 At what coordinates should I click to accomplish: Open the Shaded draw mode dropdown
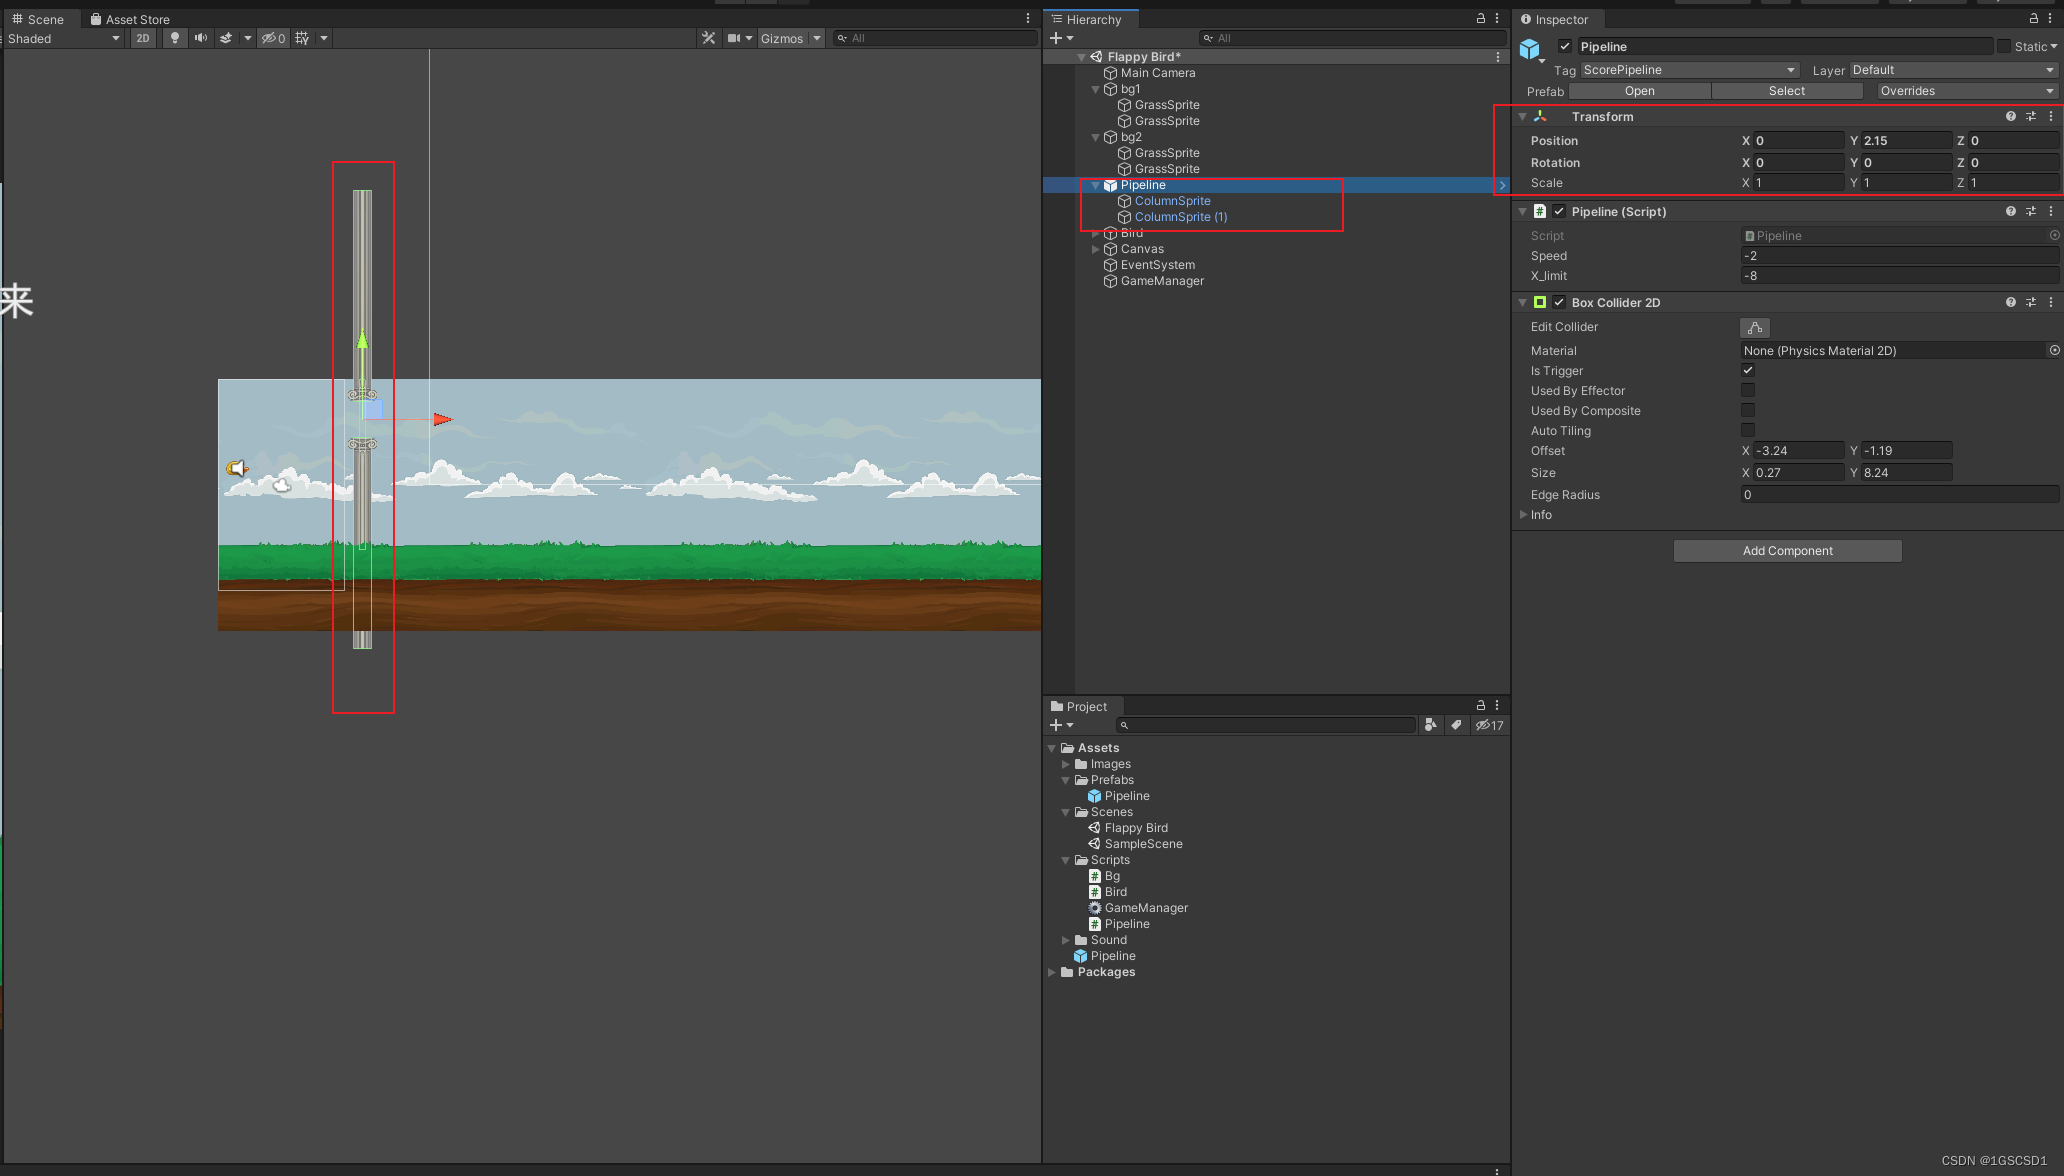62,38
